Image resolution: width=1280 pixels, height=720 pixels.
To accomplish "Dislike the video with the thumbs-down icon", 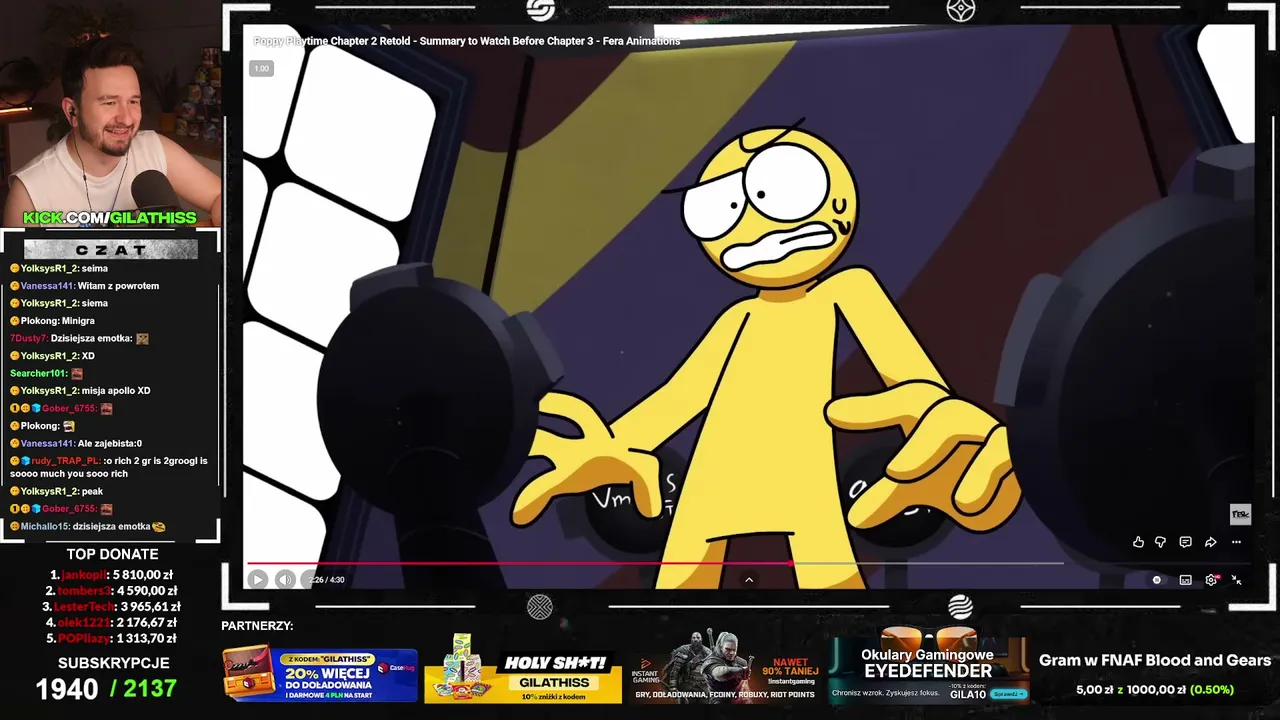I will (x=1161, y=542).
